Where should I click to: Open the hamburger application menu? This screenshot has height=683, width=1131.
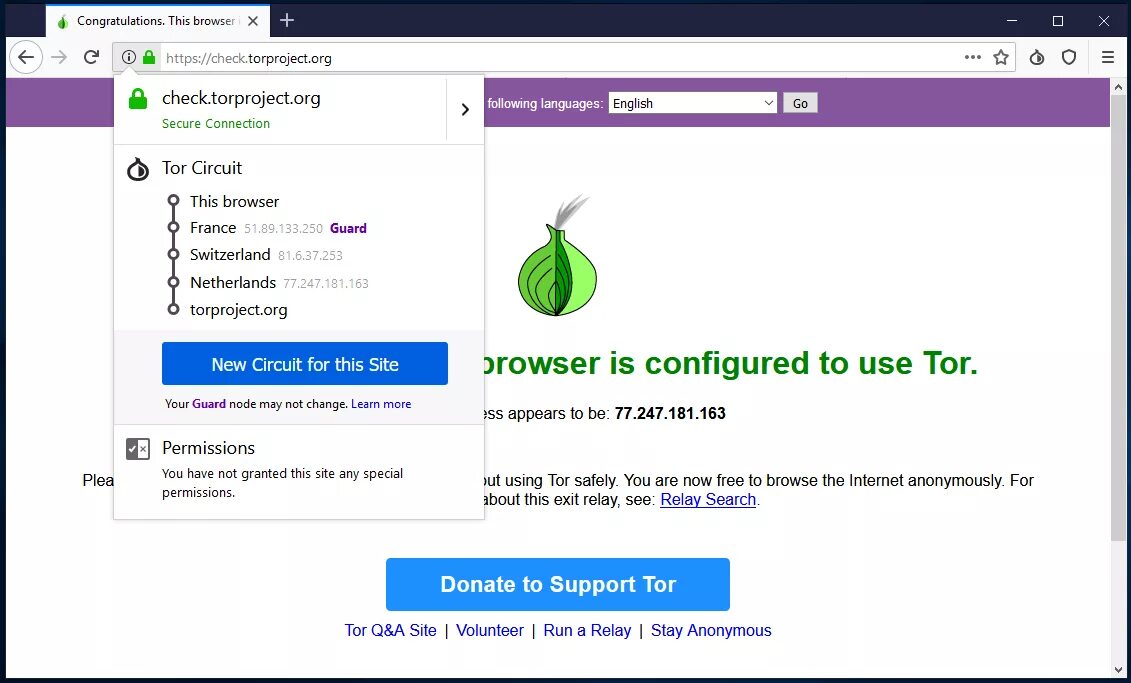[1108, 58]
